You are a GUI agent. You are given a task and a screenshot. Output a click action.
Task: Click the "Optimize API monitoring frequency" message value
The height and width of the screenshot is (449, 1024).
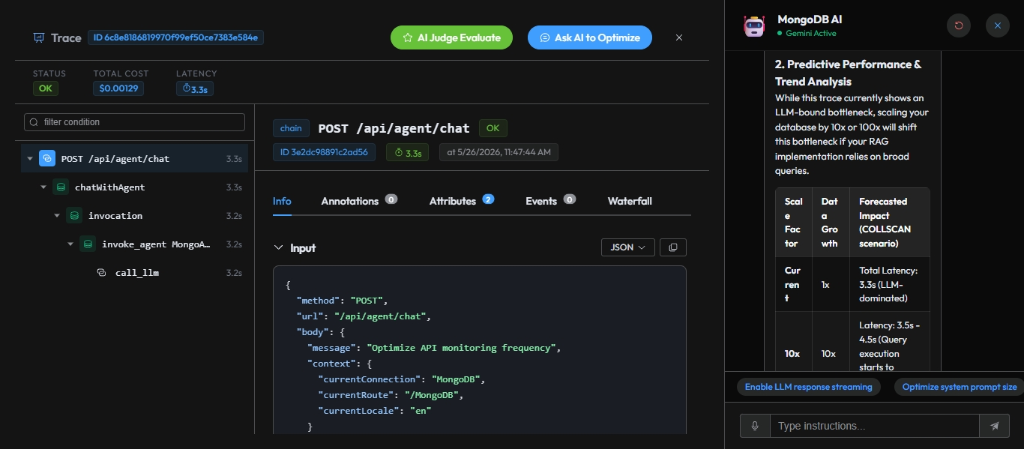click(461, 348)
